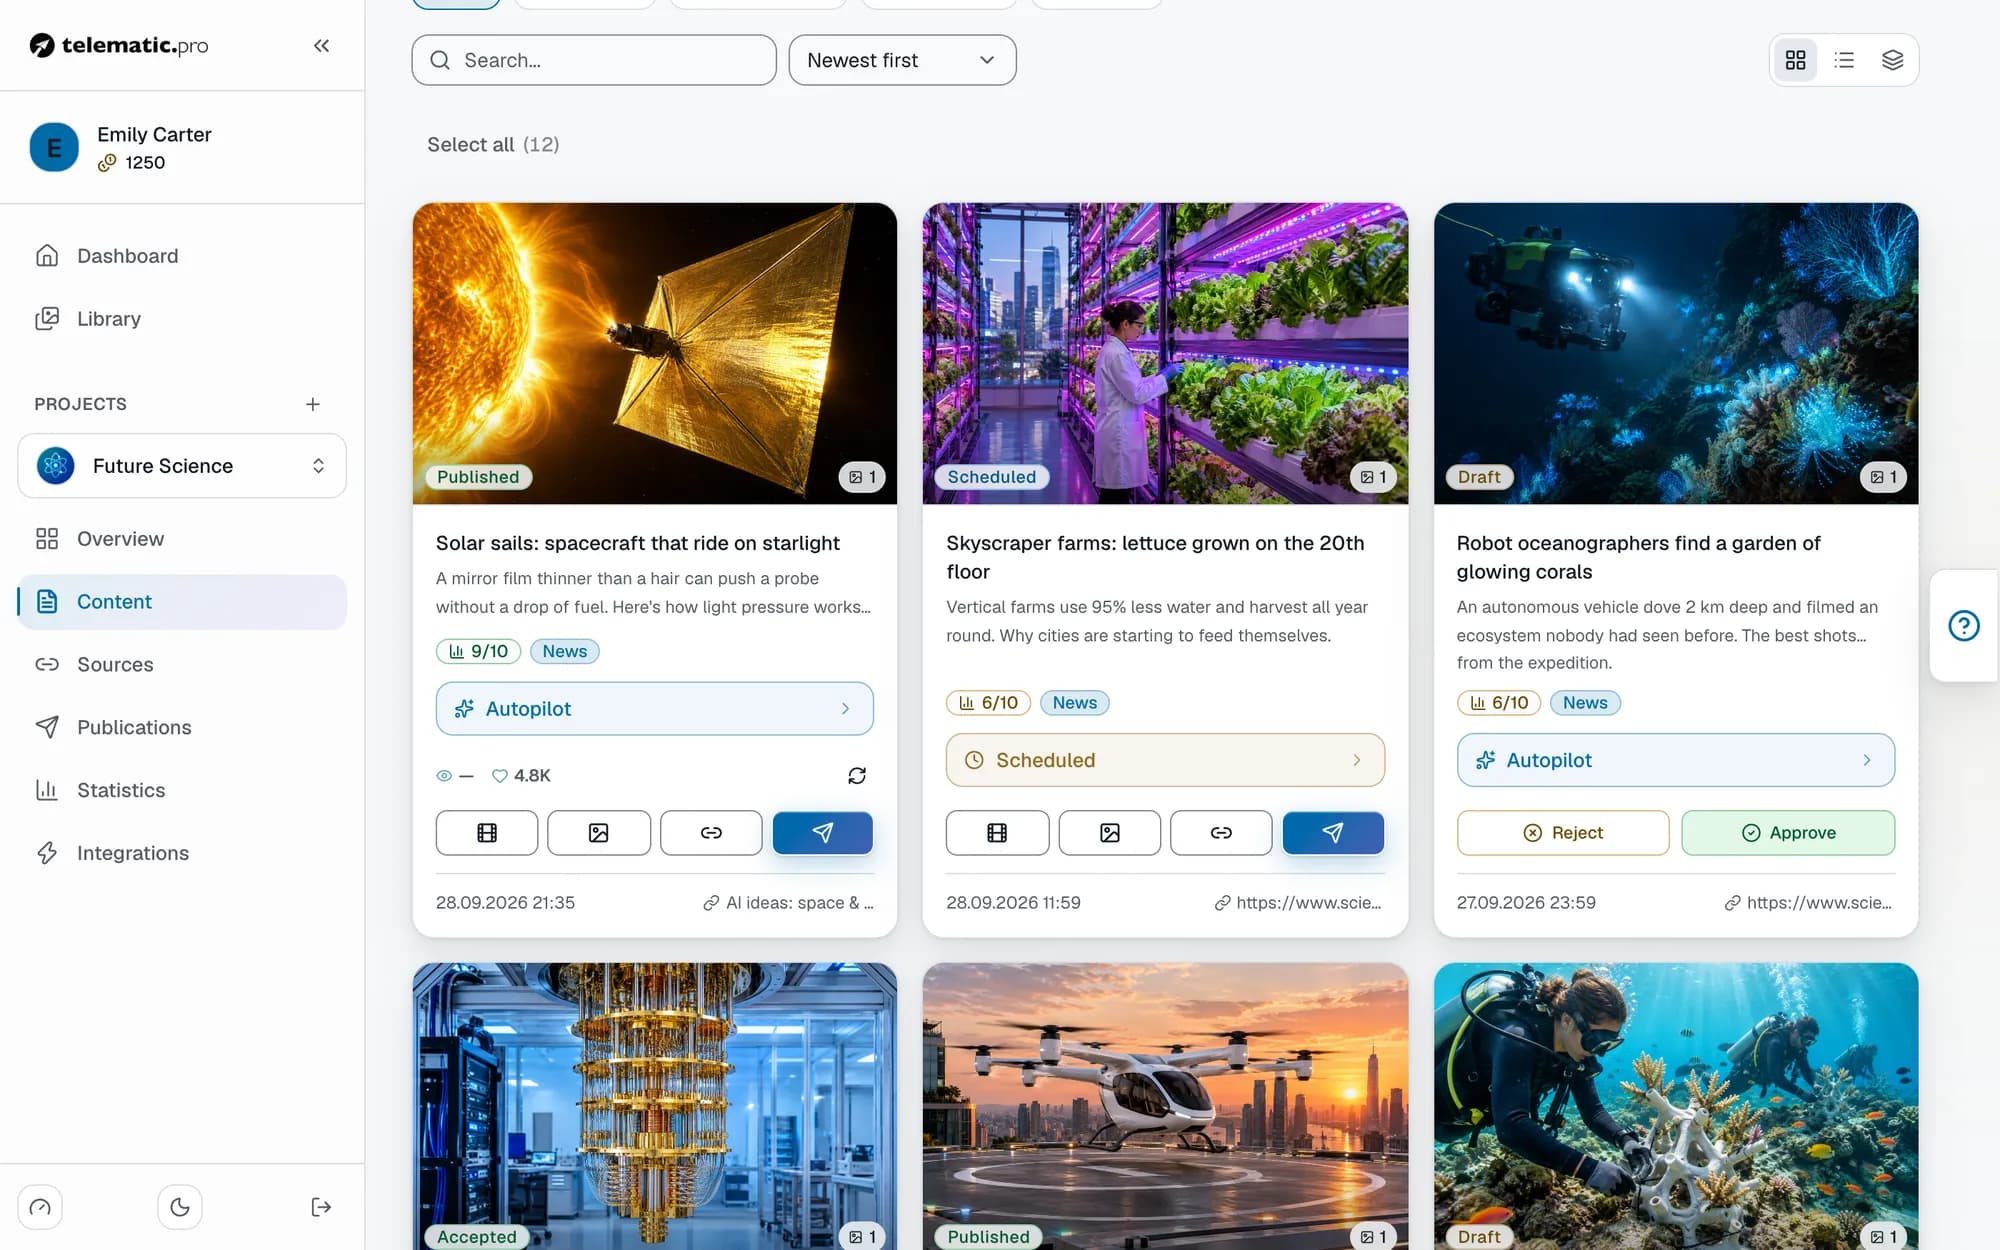Click the video film icon on Skyscraper farms card
The width and height of the screenshot is (2000, 1250).
997,832
